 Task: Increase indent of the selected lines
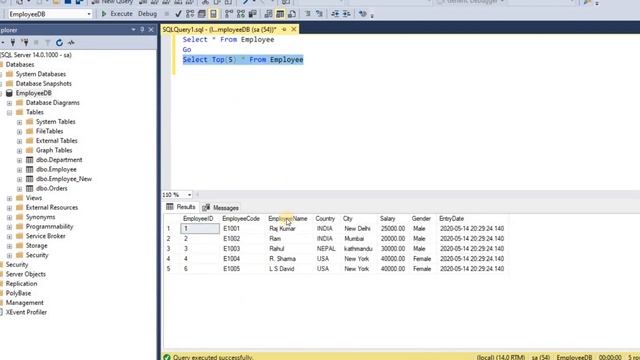(347, 14)
